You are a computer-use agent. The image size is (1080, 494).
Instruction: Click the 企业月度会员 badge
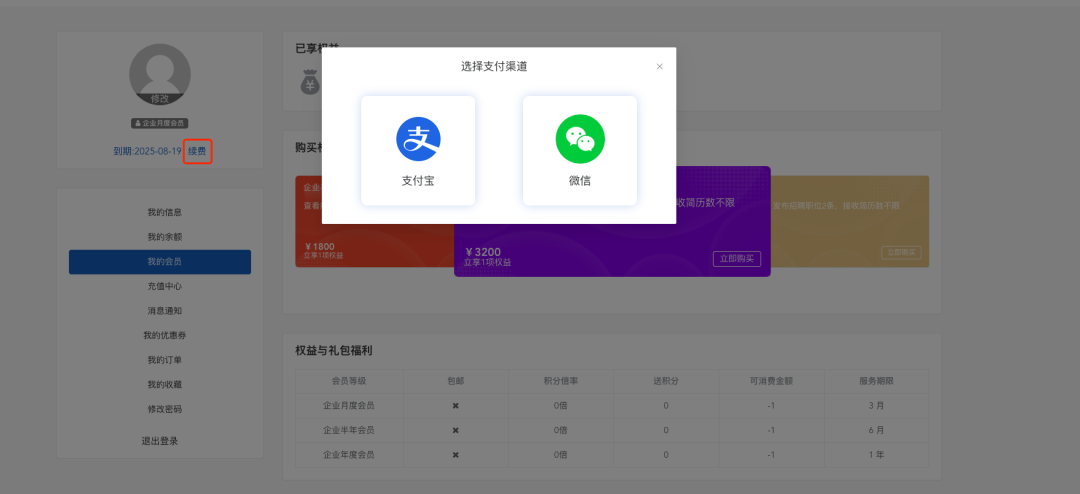160,123
